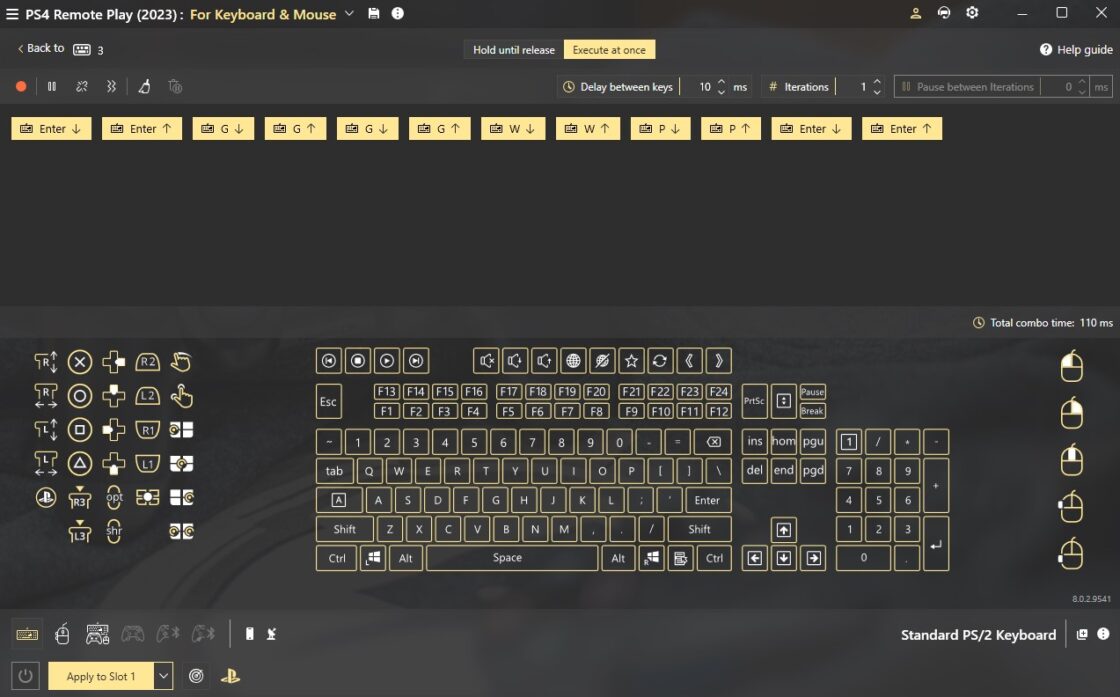Click the Esc key on virtual keyboard
1120x697 pixels.
point(329,401)
